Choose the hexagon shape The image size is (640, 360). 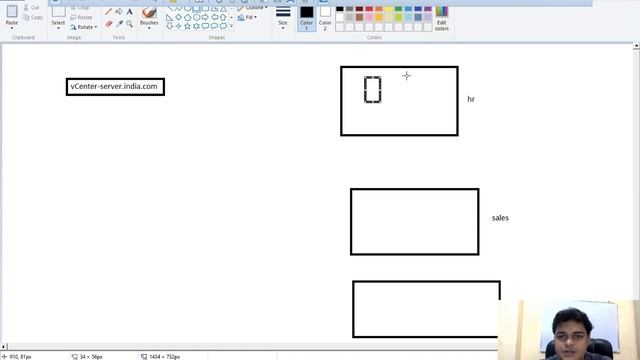point(196,18)
